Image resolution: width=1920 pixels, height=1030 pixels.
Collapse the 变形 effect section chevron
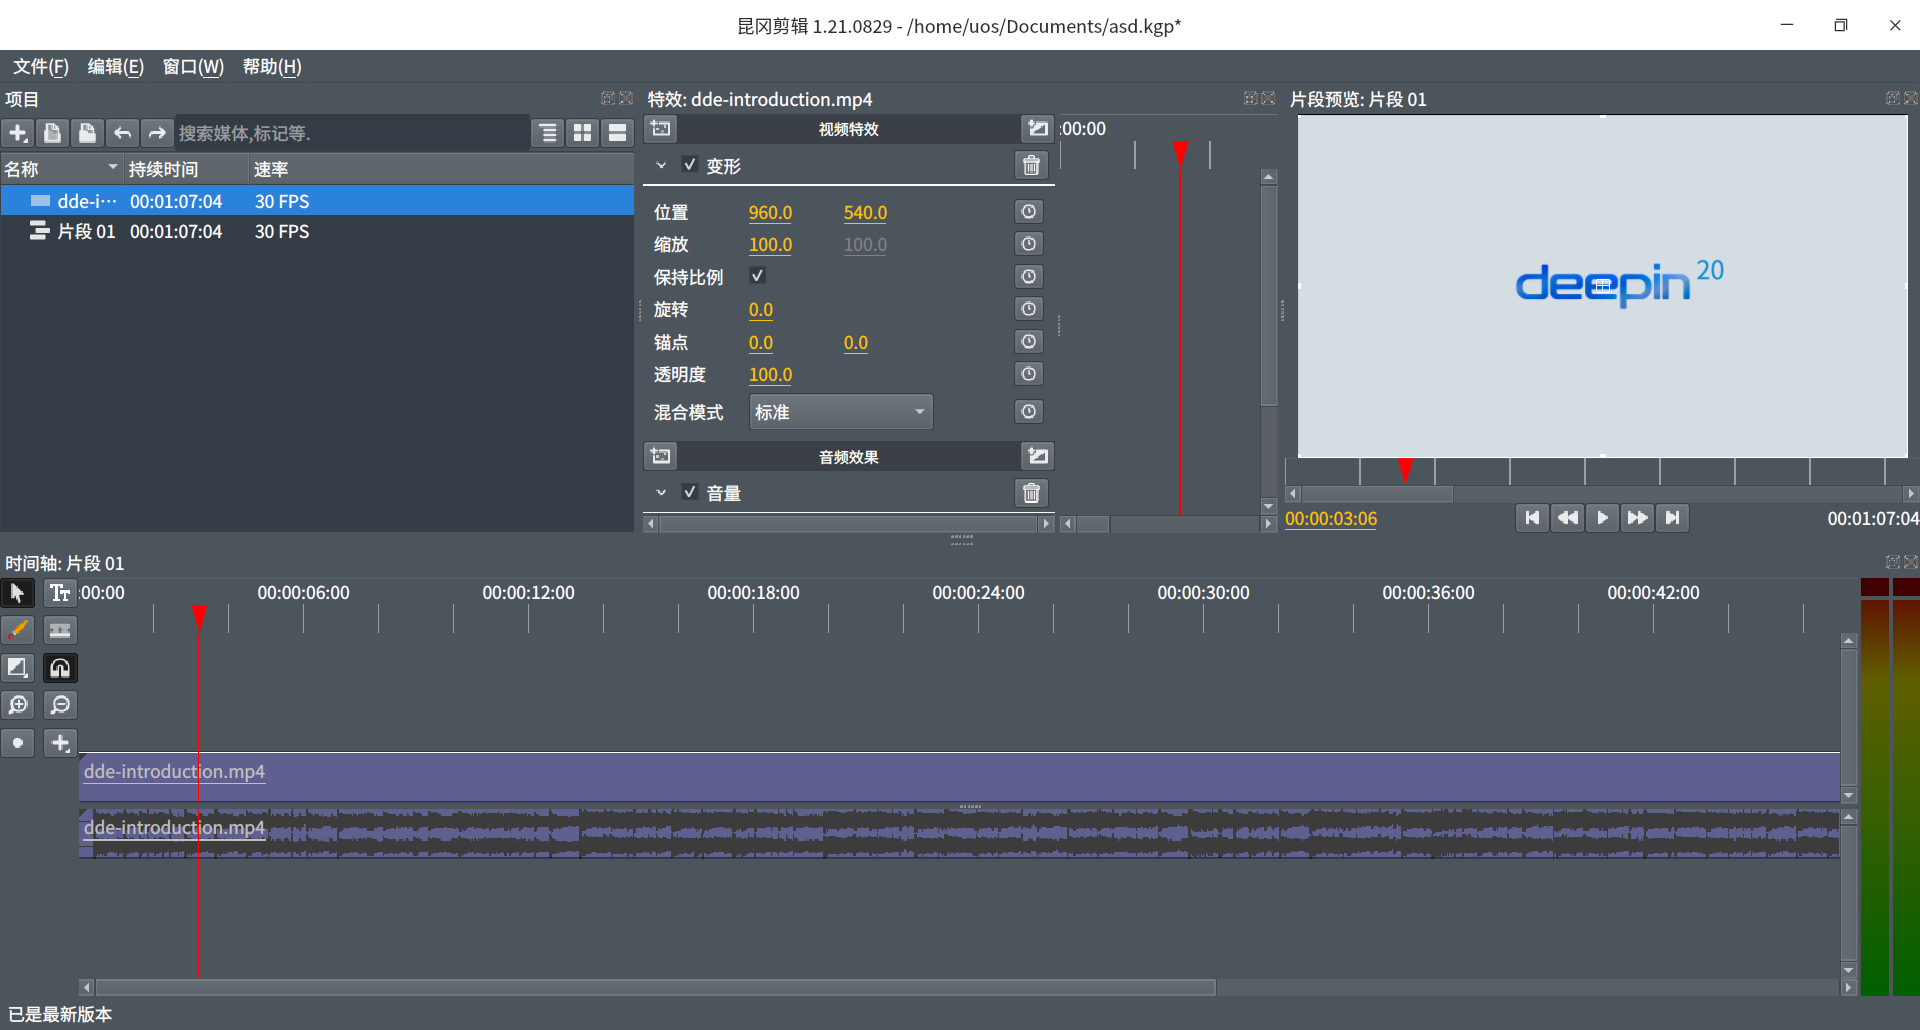[x=661, y=166]
